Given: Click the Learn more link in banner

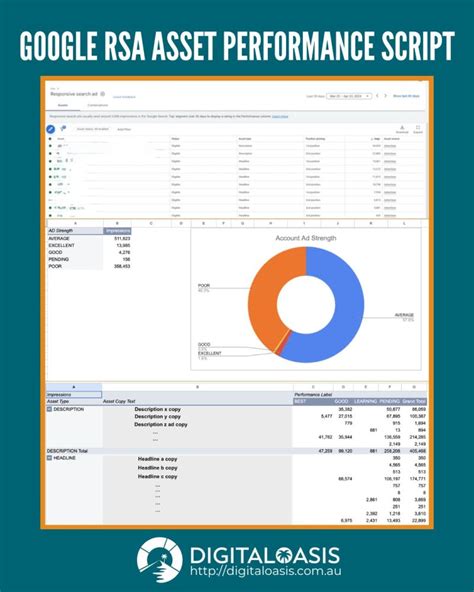Looking at the screenshot, I should (x=280, y=117).
